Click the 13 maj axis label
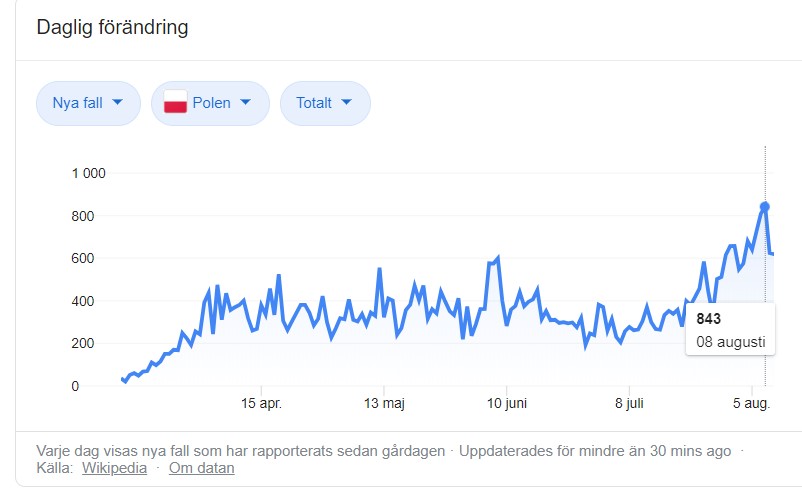This screenshot has width=802, height=495. (383, 407)
